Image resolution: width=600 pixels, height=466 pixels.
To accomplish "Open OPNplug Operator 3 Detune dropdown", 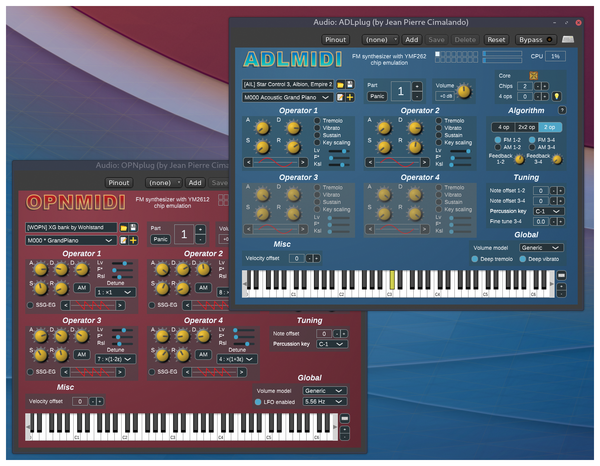I will click(x=115, y=359).
